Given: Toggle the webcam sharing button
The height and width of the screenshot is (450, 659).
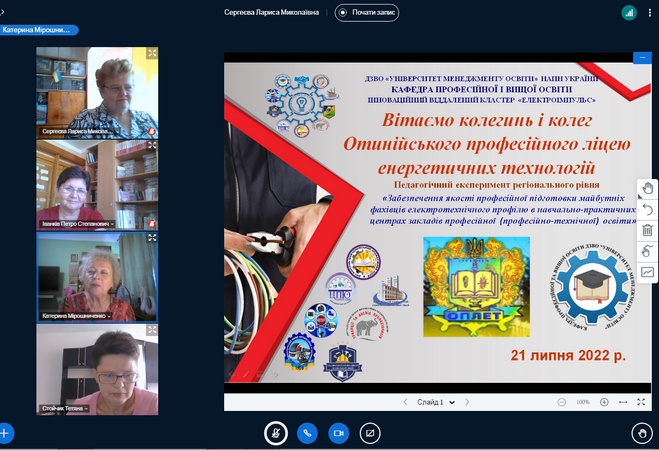Looking at the screenshot, I should click(338, 433).
